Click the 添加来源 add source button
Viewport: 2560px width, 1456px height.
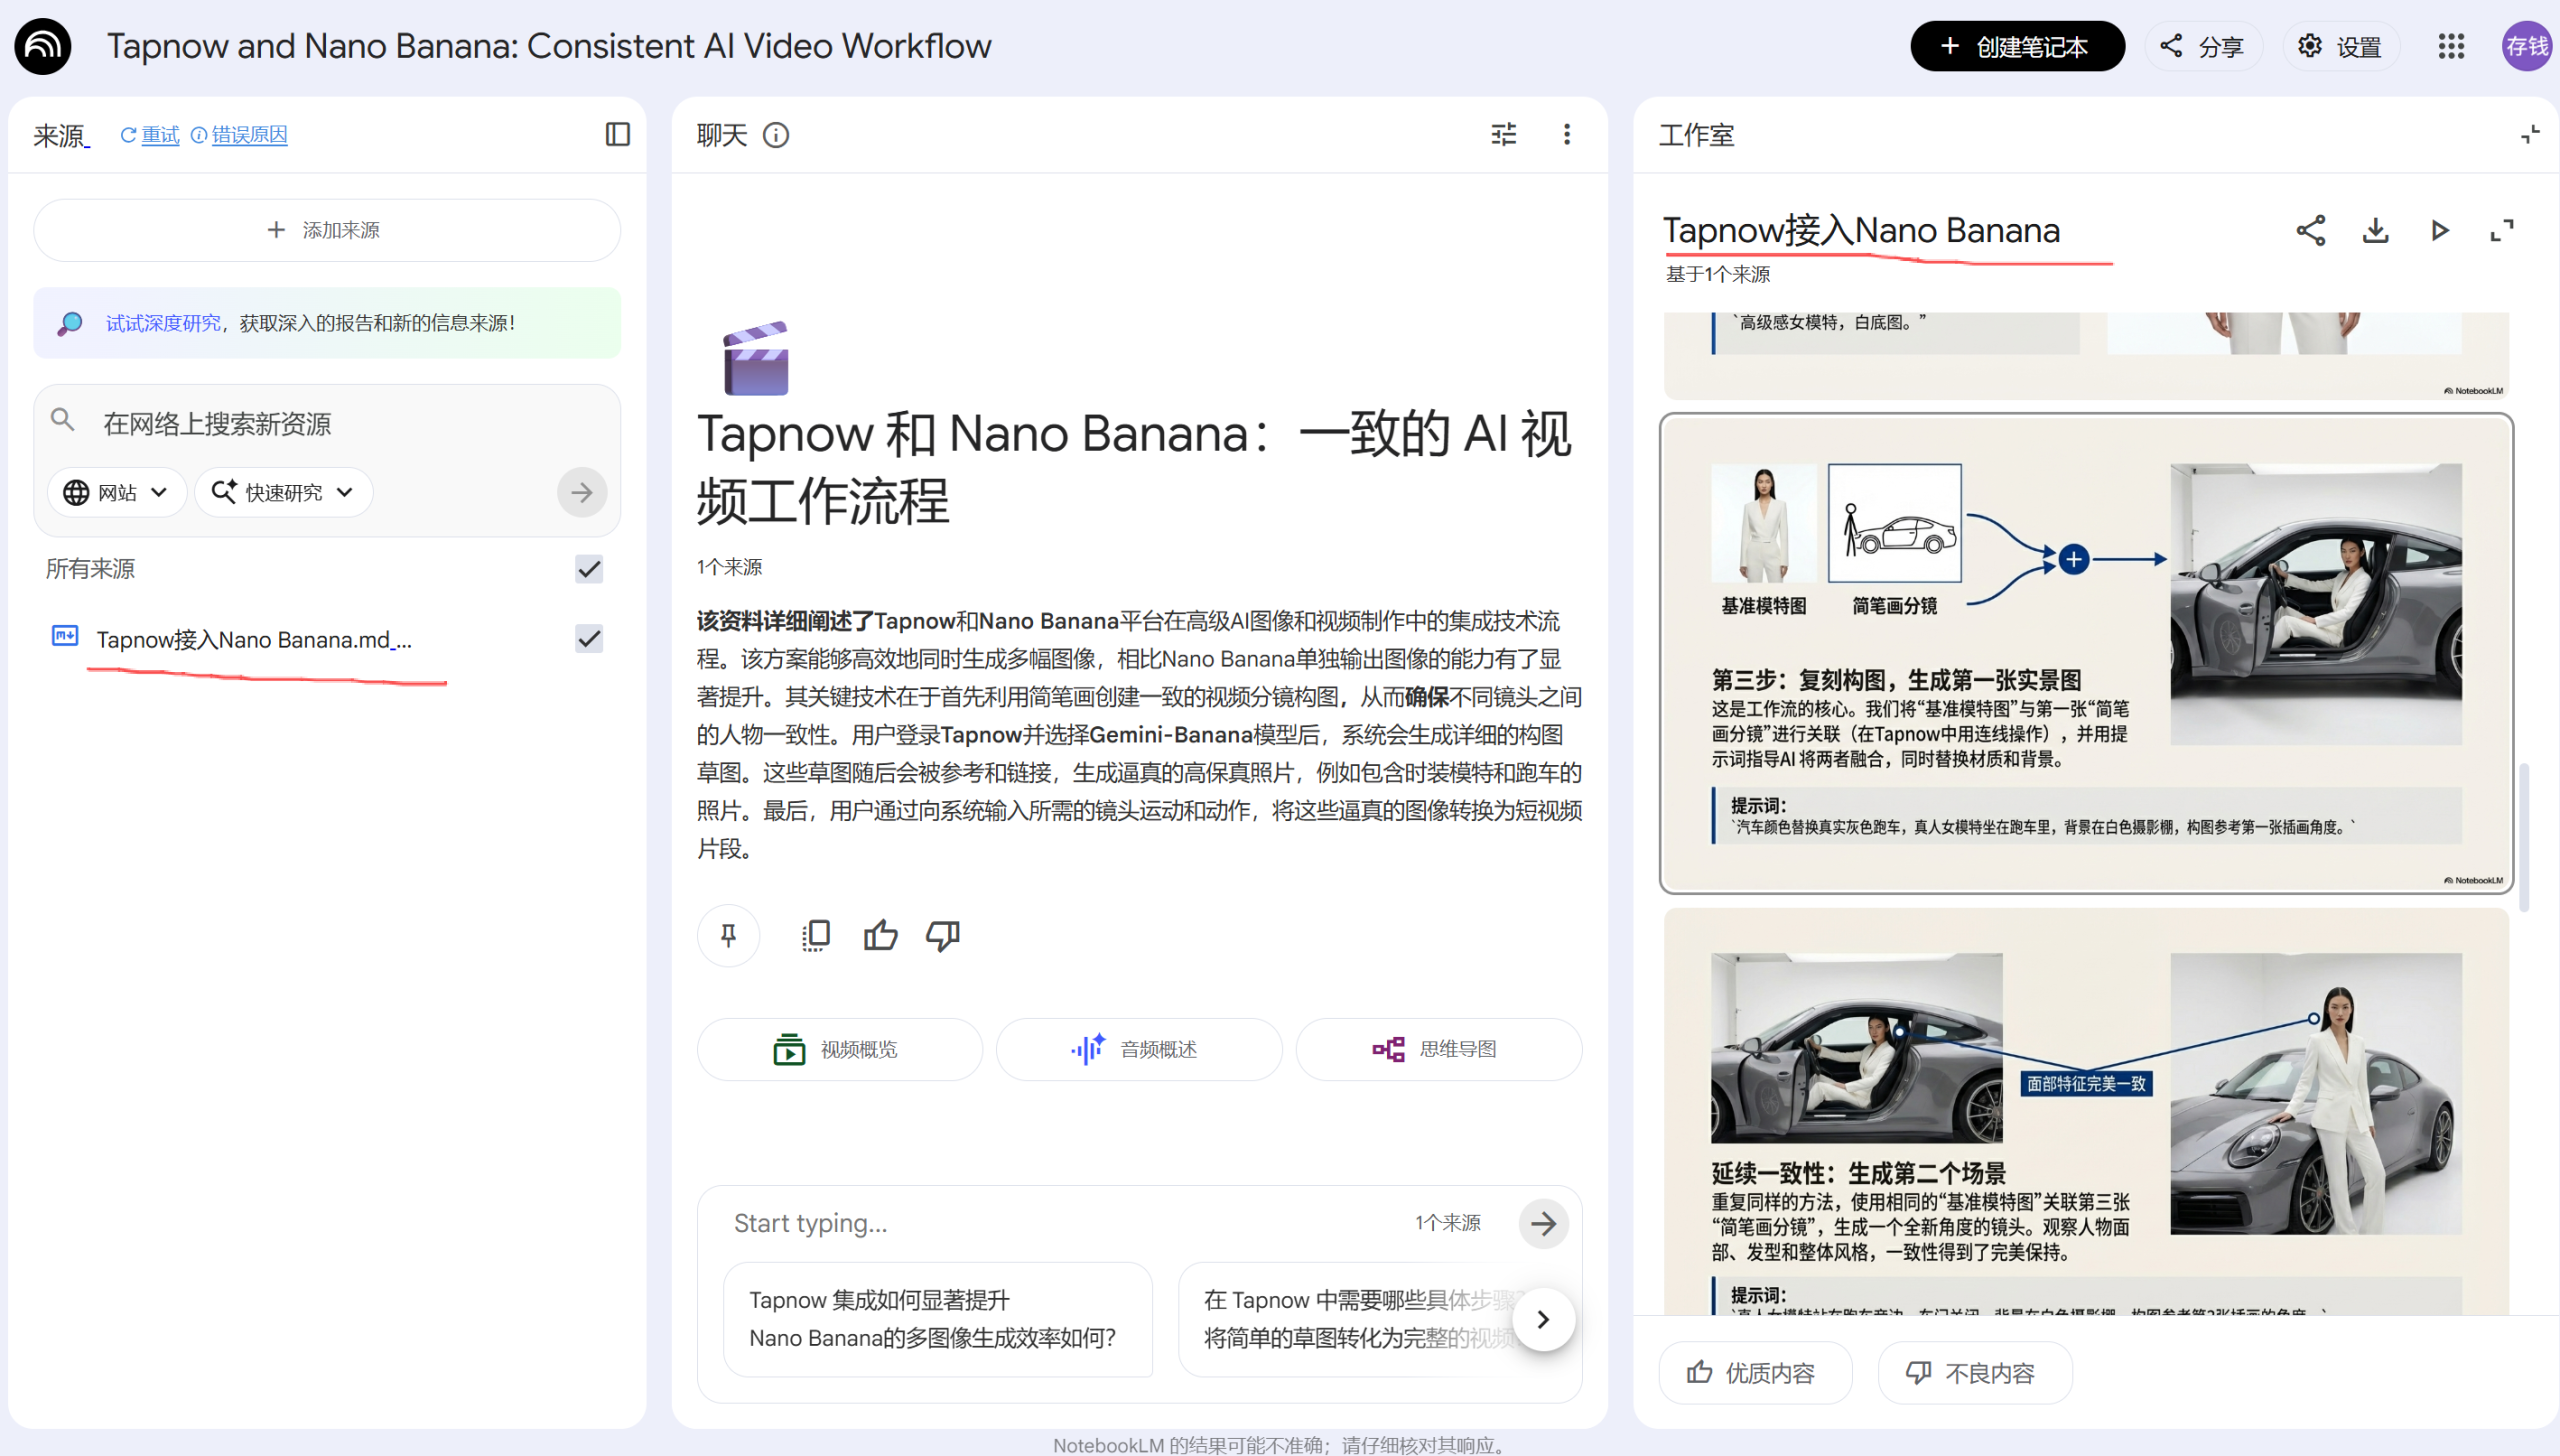326,230
